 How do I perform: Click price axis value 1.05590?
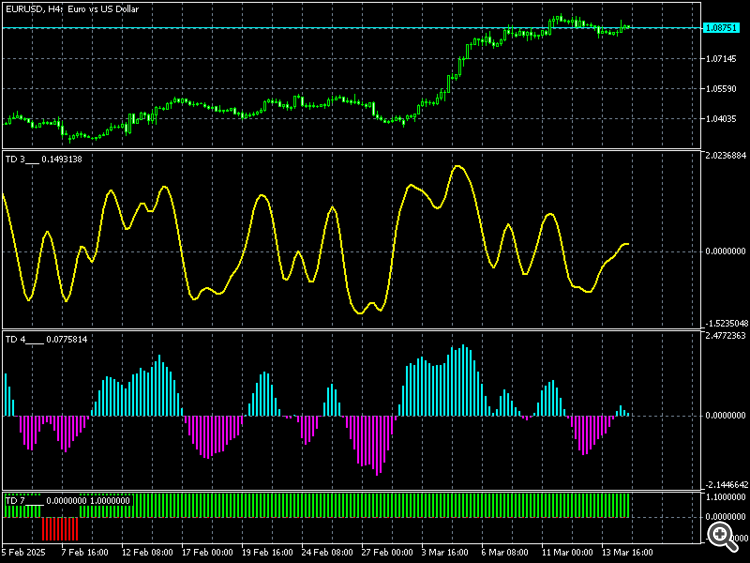pyautogui.click(x=721, y=89)
